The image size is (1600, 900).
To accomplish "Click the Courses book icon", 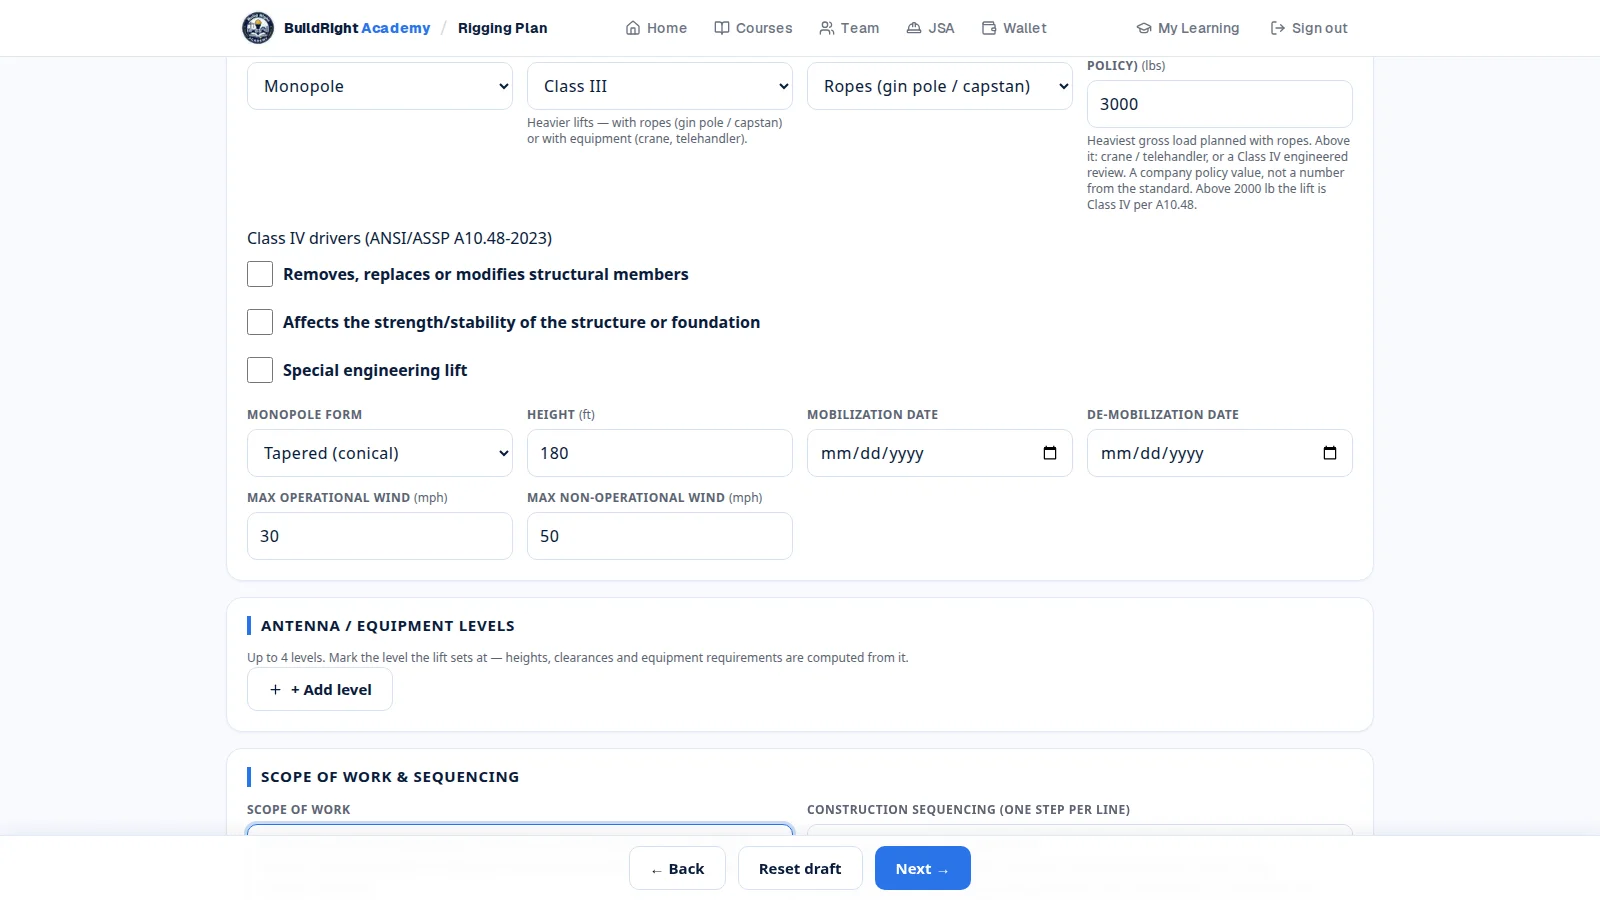I will click(722, 28).
